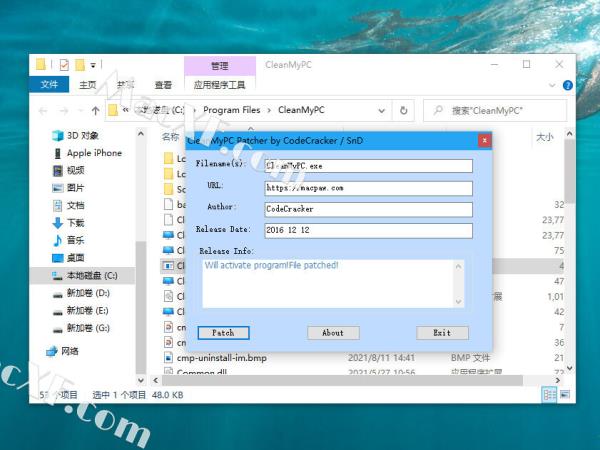Switch to the 主页 ribbon tab
The height and width of the screenshot is (450, 600).
tap(87, 85)
